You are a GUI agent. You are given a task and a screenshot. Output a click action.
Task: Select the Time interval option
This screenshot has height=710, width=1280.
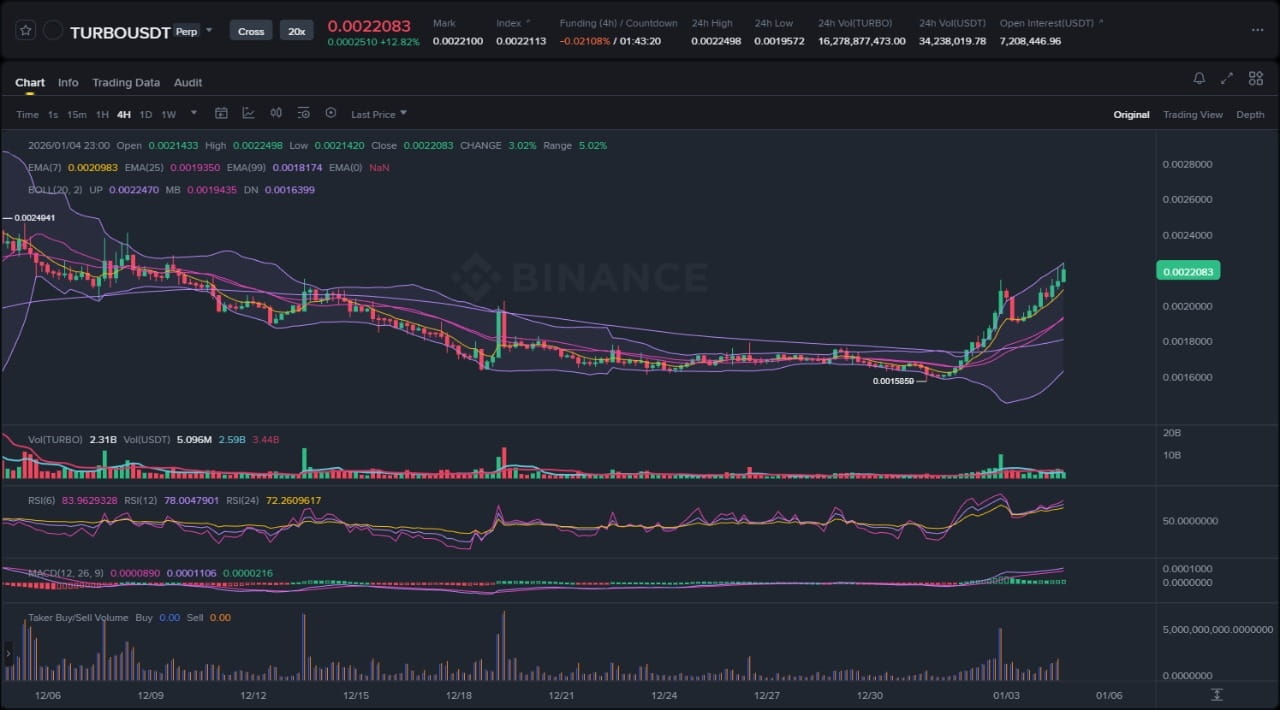pos(27,115)
